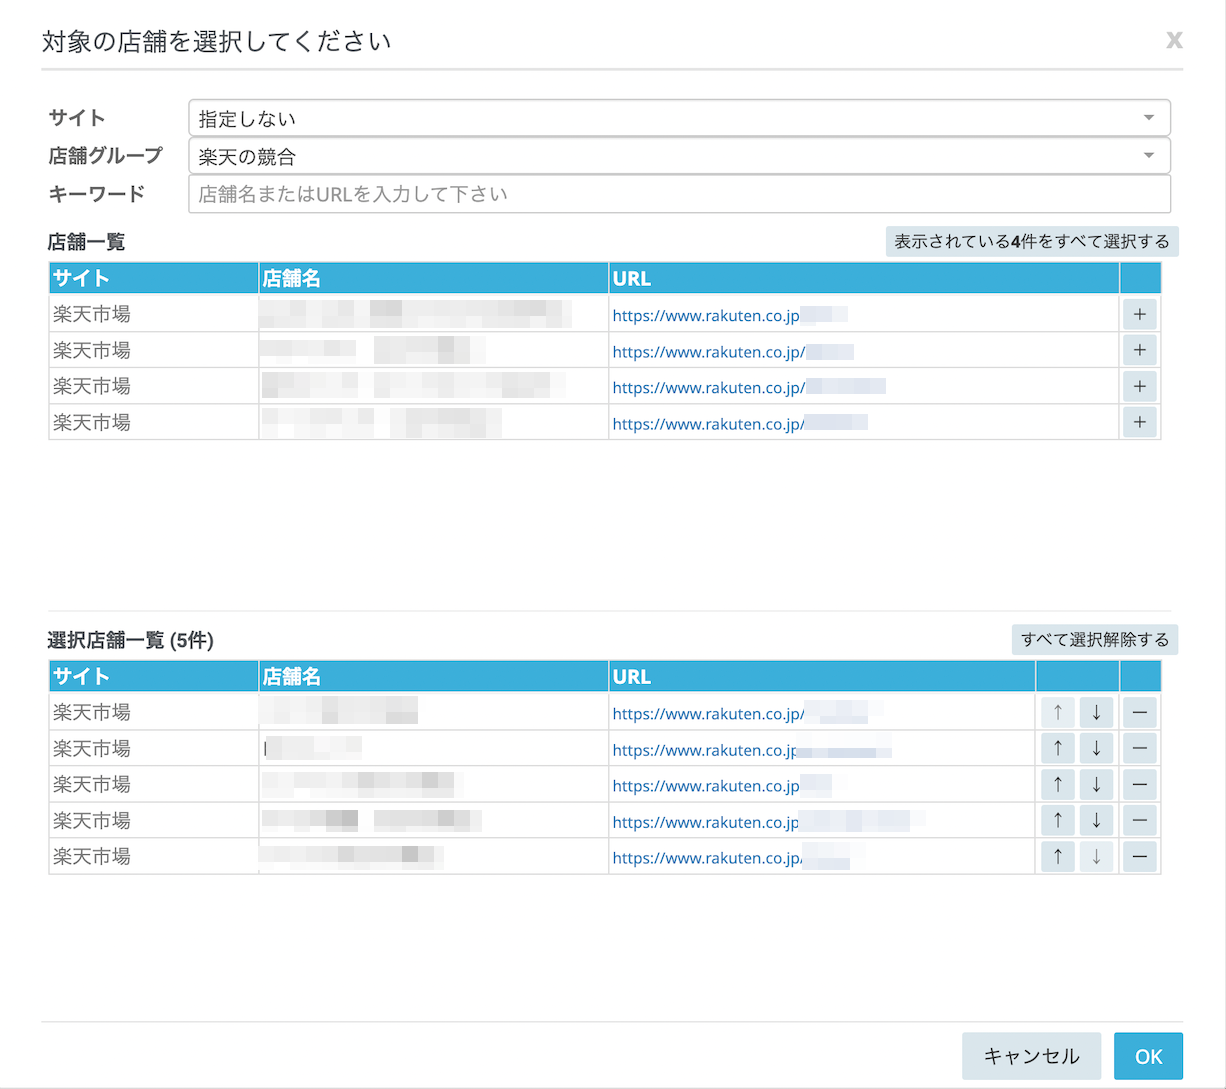Click the plus icon on the second store row
This screenshot has height=1089, width=1226.
[x=1139, y=350]
